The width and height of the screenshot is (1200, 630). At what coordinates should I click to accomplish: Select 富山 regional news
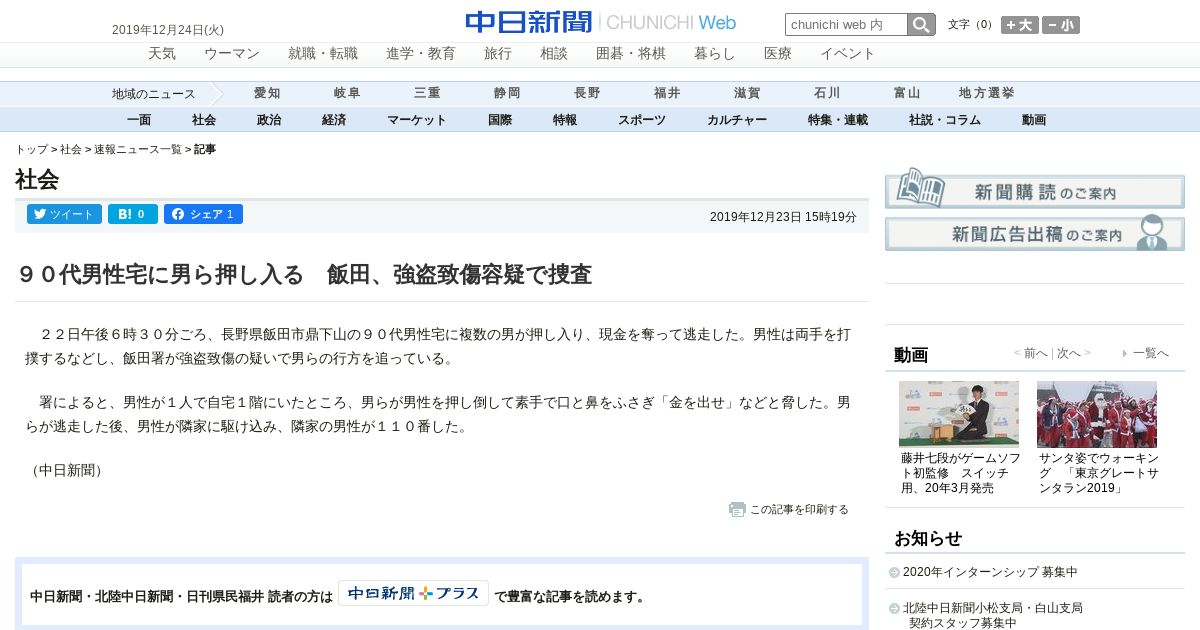[907, 93]
